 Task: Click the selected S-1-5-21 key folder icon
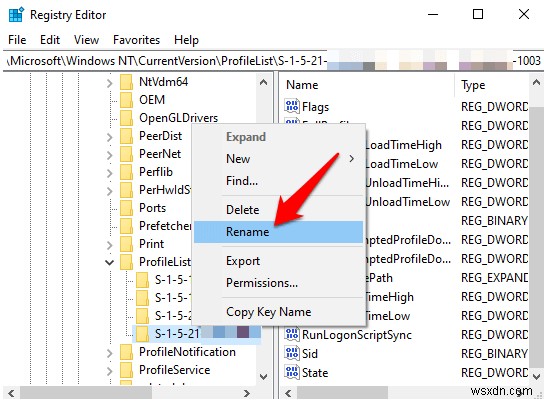click(x=142, y=334)
